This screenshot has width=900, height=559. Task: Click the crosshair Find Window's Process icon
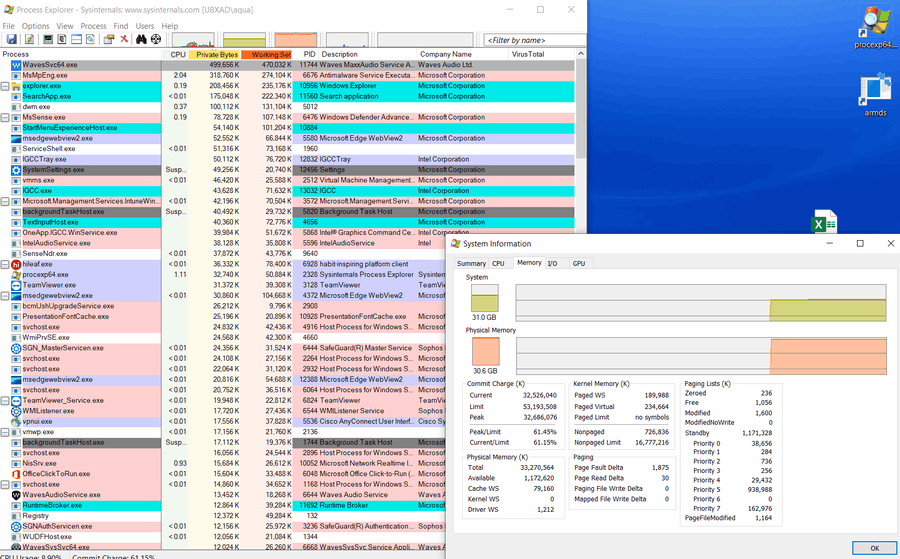coord(156,39)
